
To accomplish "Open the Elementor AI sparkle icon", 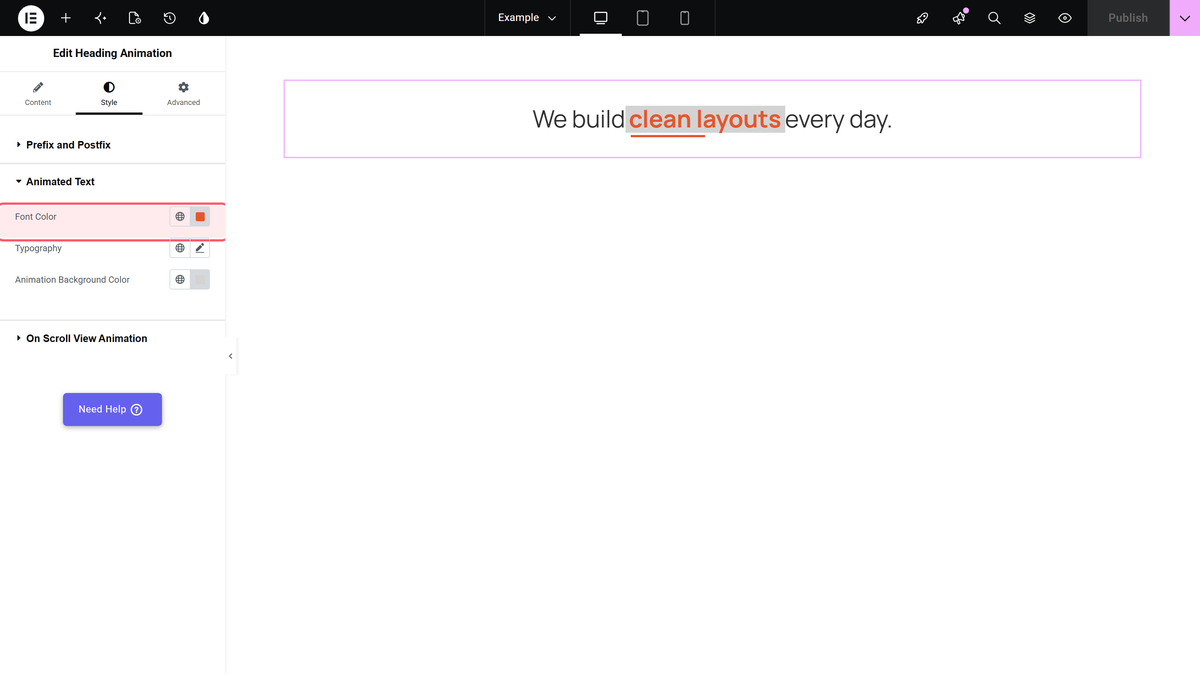I will 100,18.
